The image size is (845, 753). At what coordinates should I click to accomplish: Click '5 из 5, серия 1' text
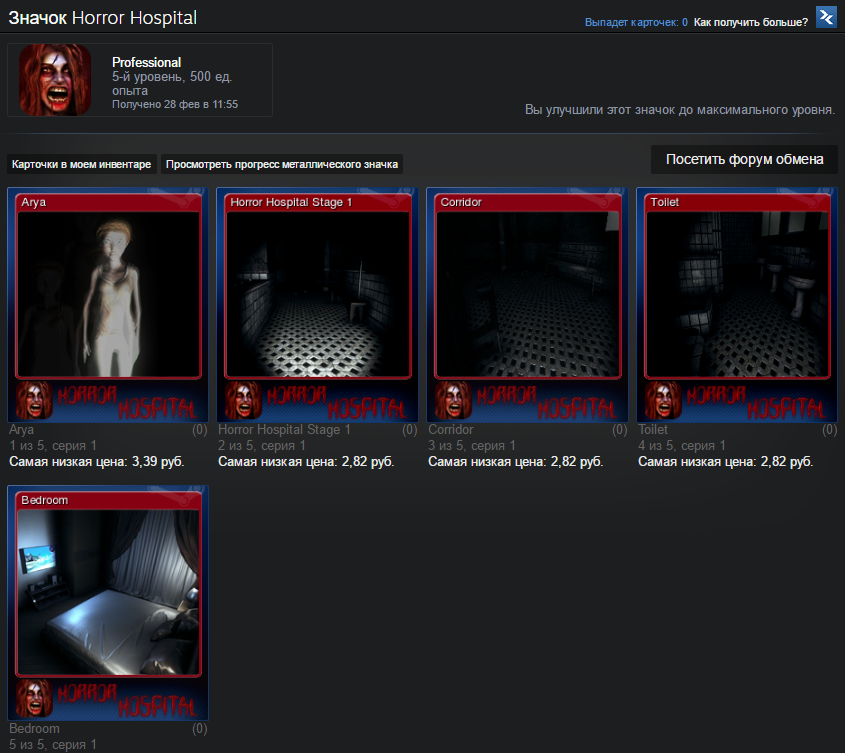[53, 745]
